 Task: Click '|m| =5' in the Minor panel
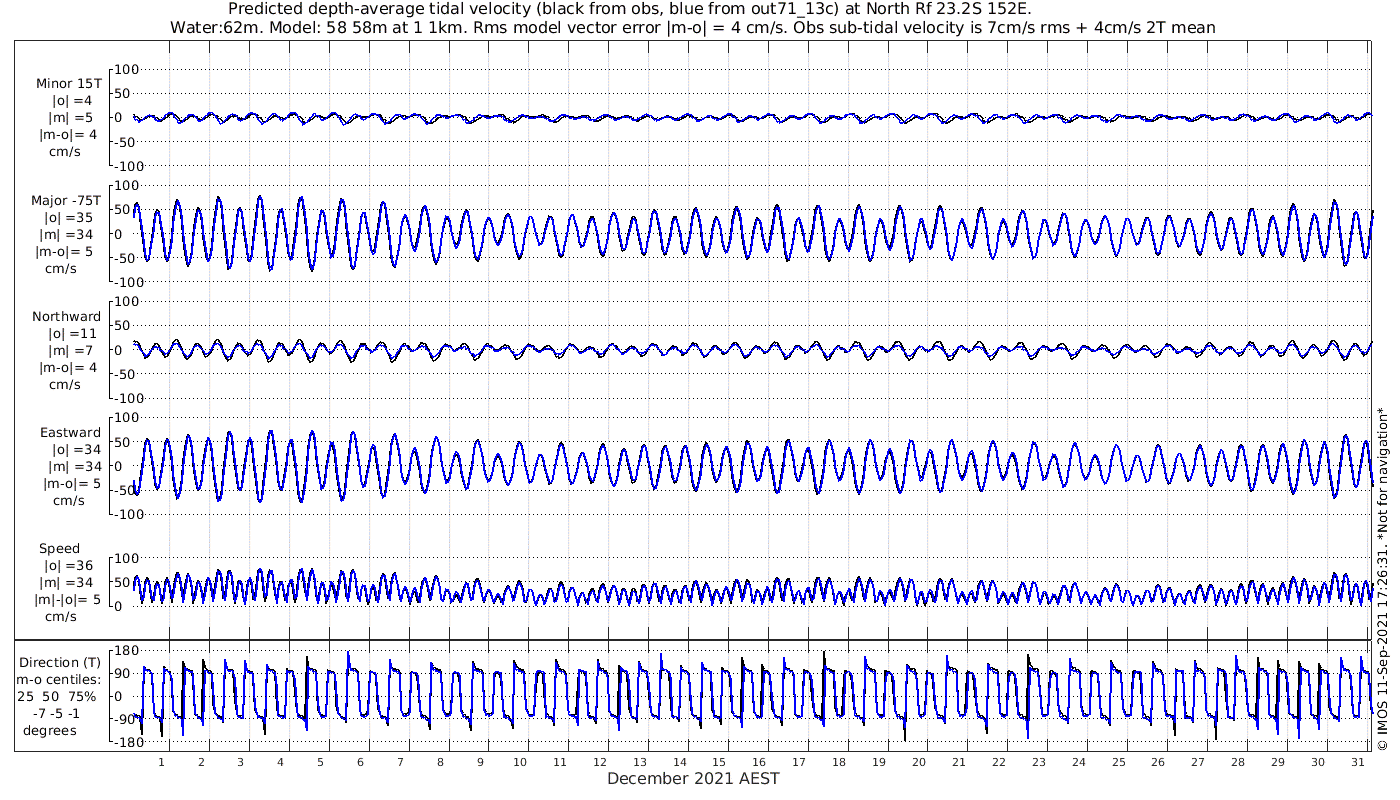pyautogui.click(x=71, y=118)
